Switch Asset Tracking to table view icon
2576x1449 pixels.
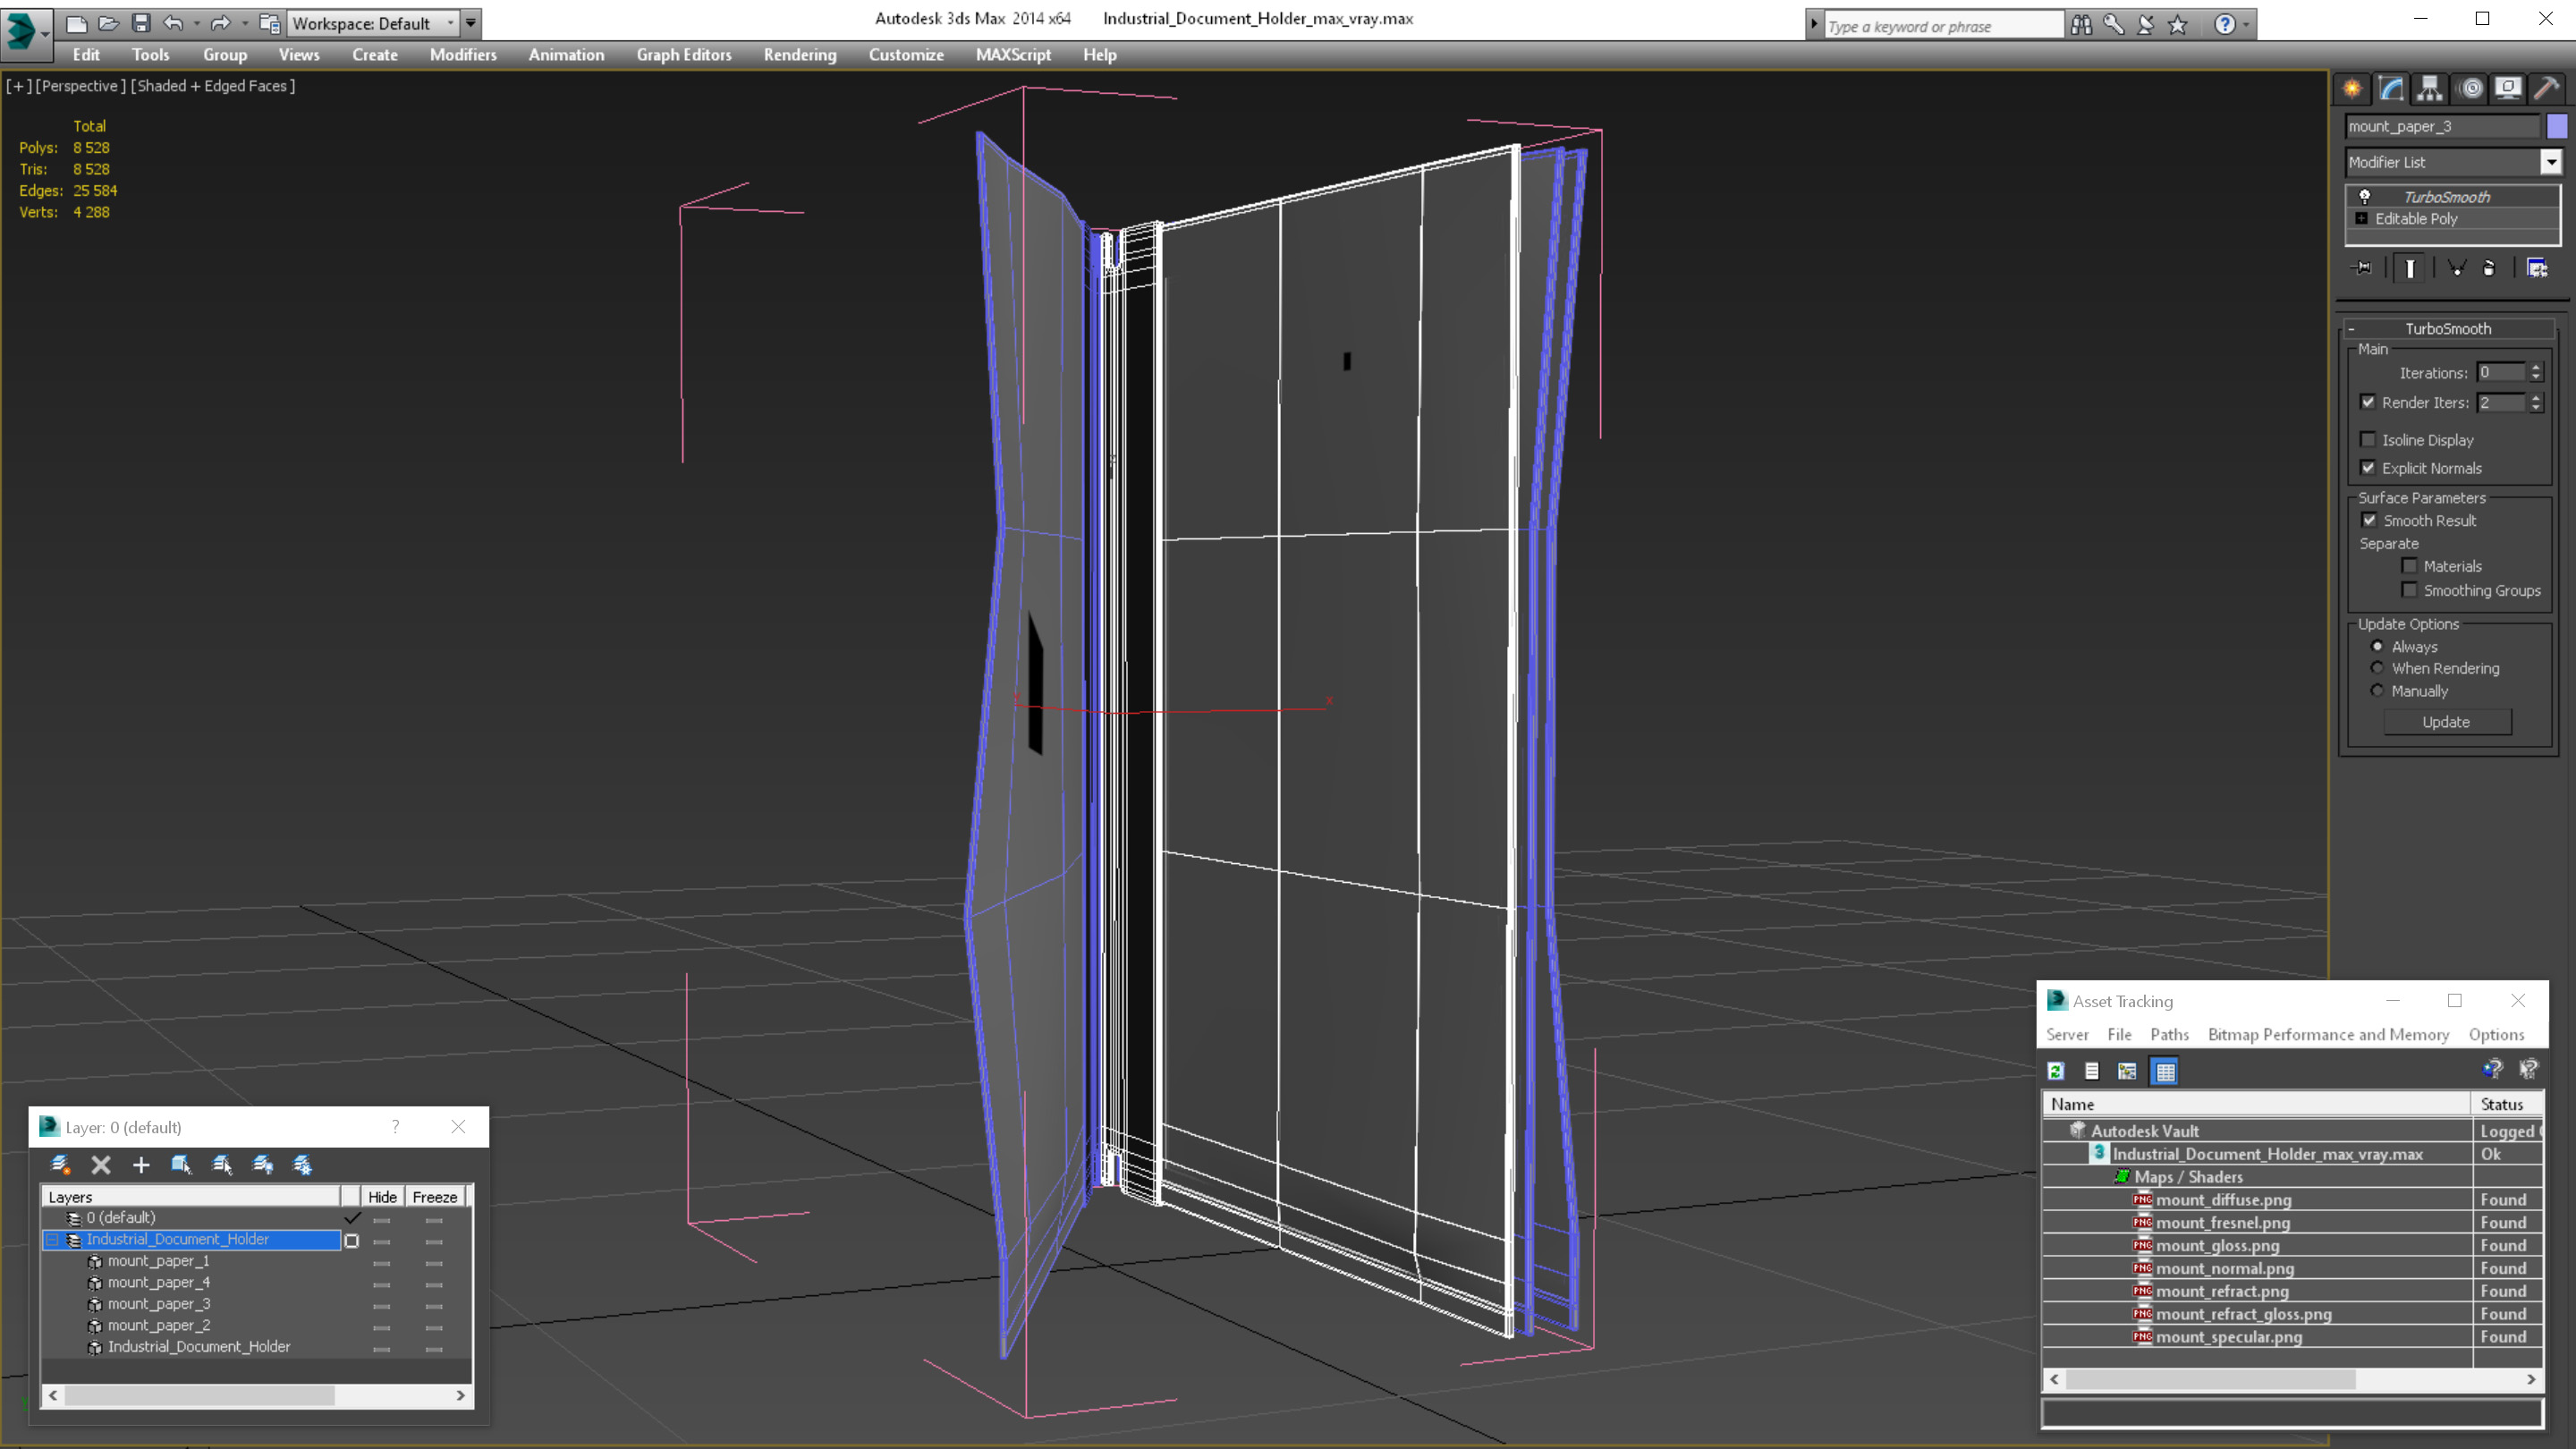2165,1071
